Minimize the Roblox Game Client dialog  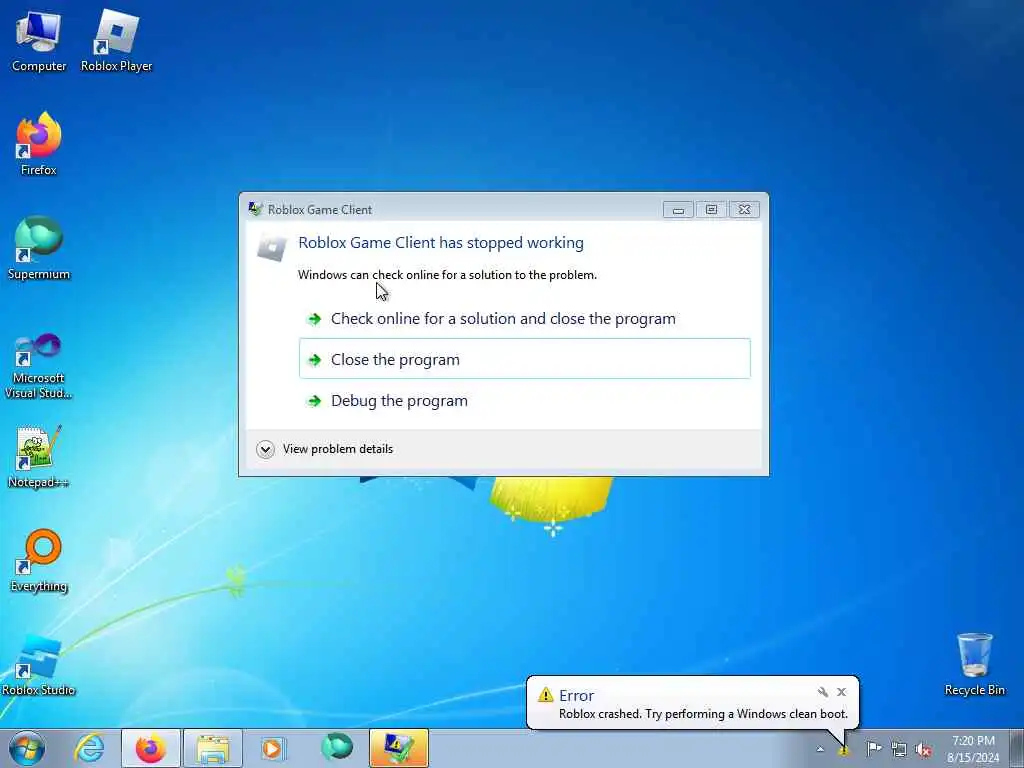click(x=678, y=210)
